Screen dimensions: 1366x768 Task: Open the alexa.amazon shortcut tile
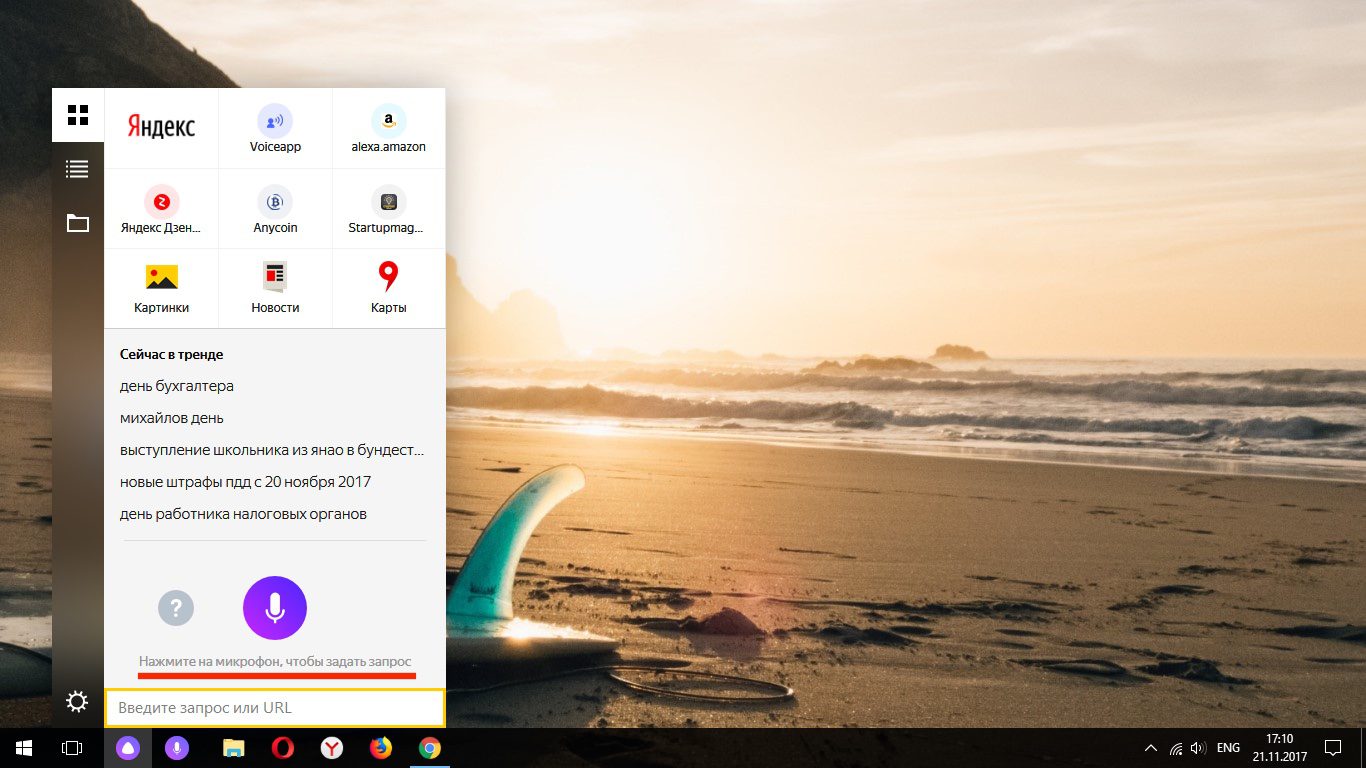click(x=389, y=128)
